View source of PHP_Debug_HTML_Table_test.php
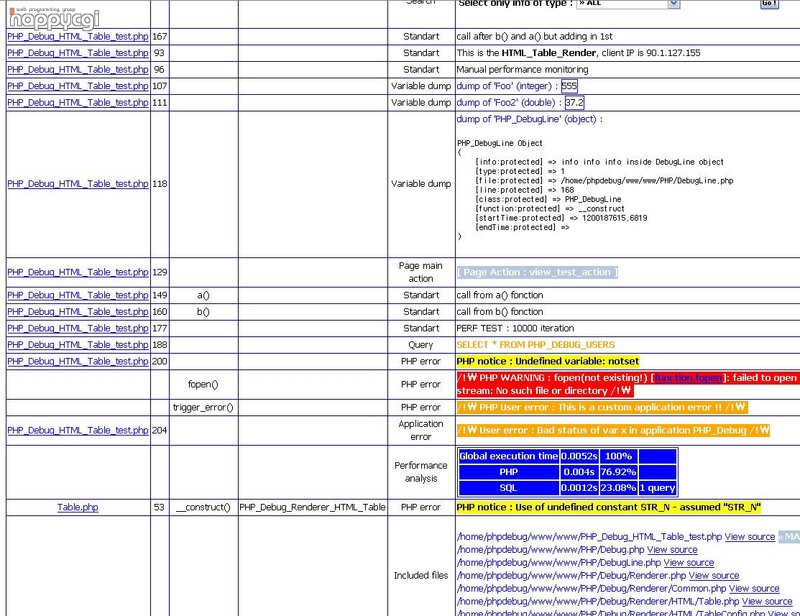800x616 pixels. tap(749, 537)
